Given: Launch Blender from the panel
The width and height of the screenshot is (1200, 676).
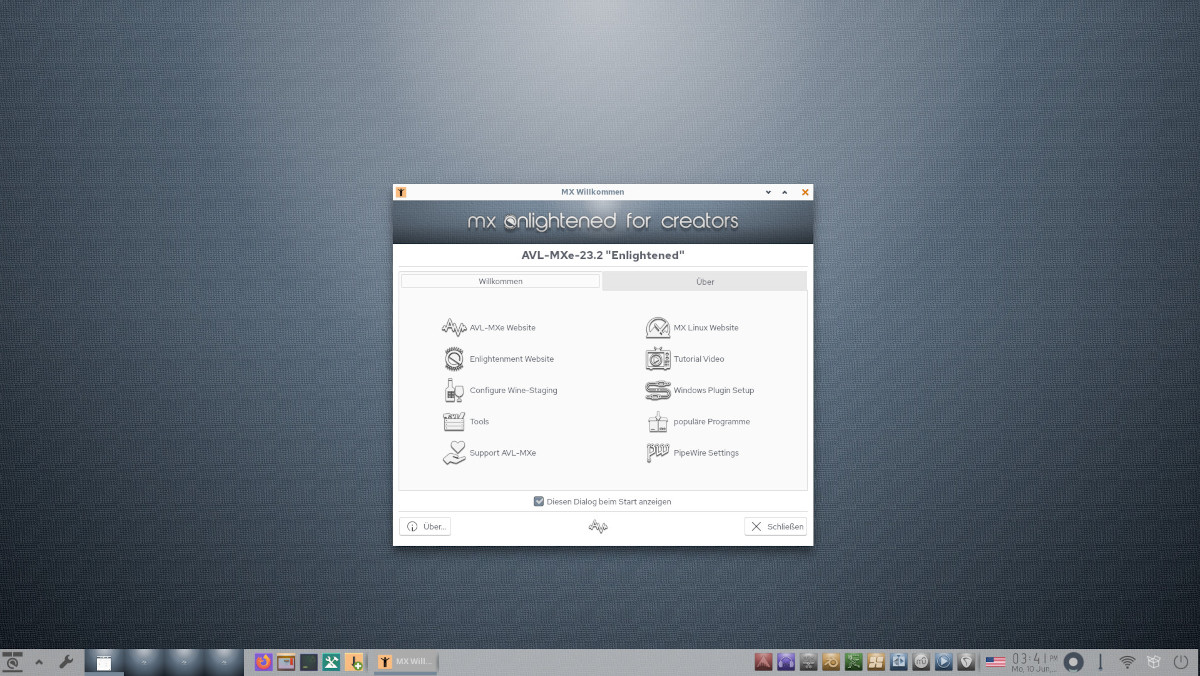Looking at the screenshot, I should click(x=831, y=662).
